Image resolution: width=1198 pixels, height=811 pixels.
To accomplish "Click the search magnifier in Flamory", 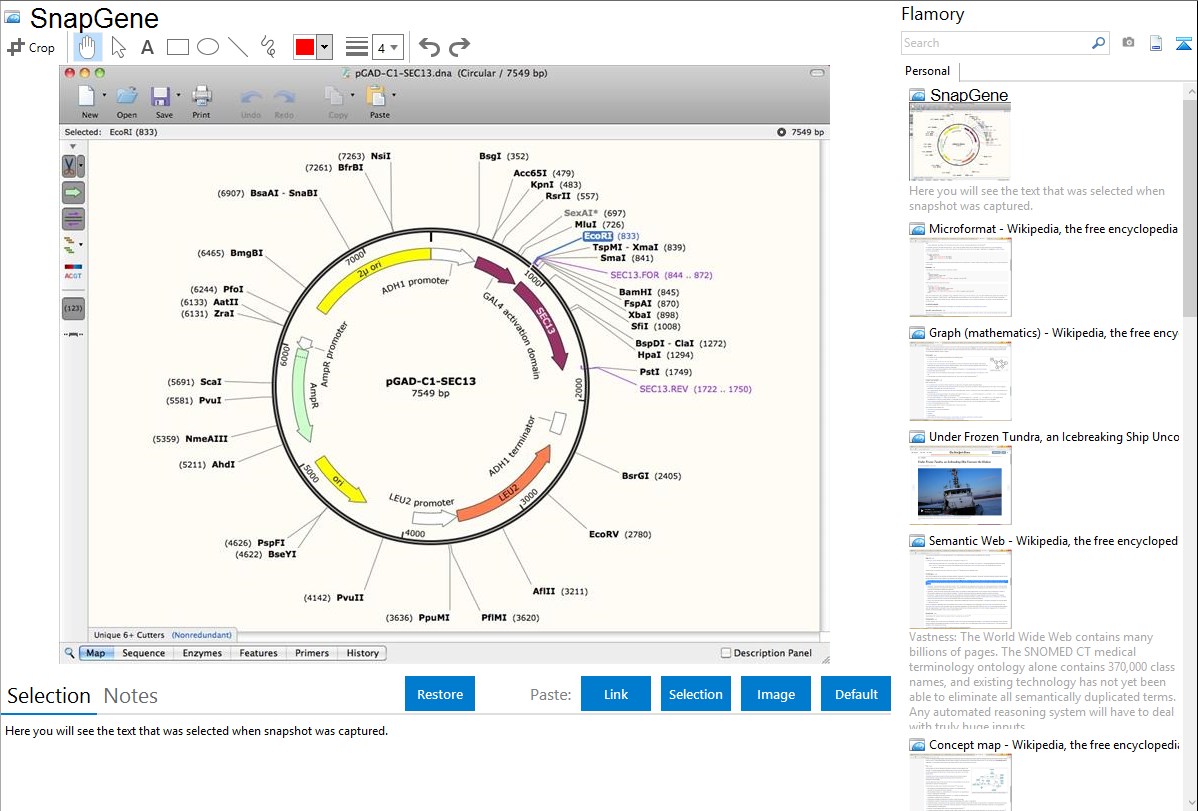I will [x=1098, y=43].
